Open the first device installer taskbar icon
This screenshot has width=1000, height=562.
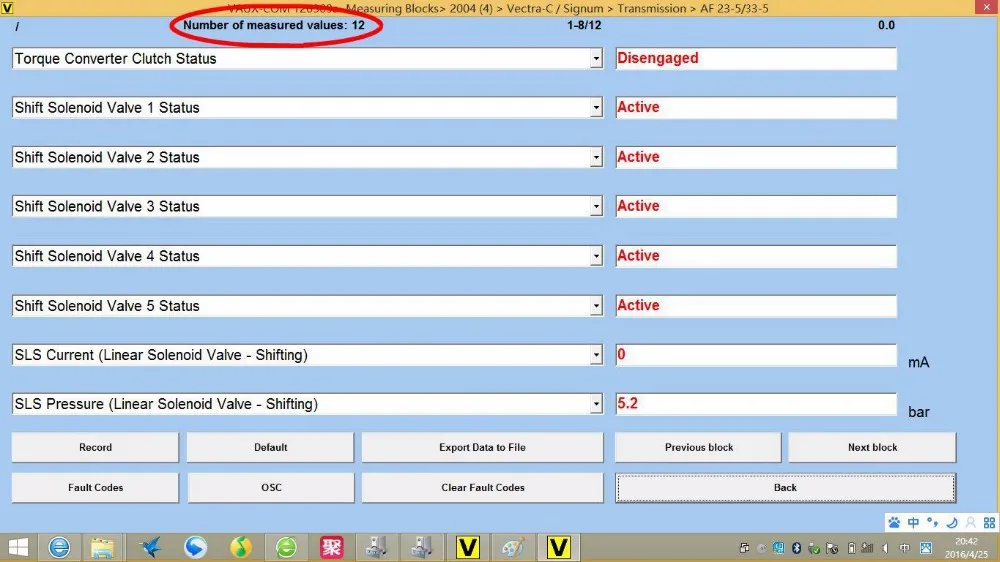pyautogui.click(x=376, y=547)
